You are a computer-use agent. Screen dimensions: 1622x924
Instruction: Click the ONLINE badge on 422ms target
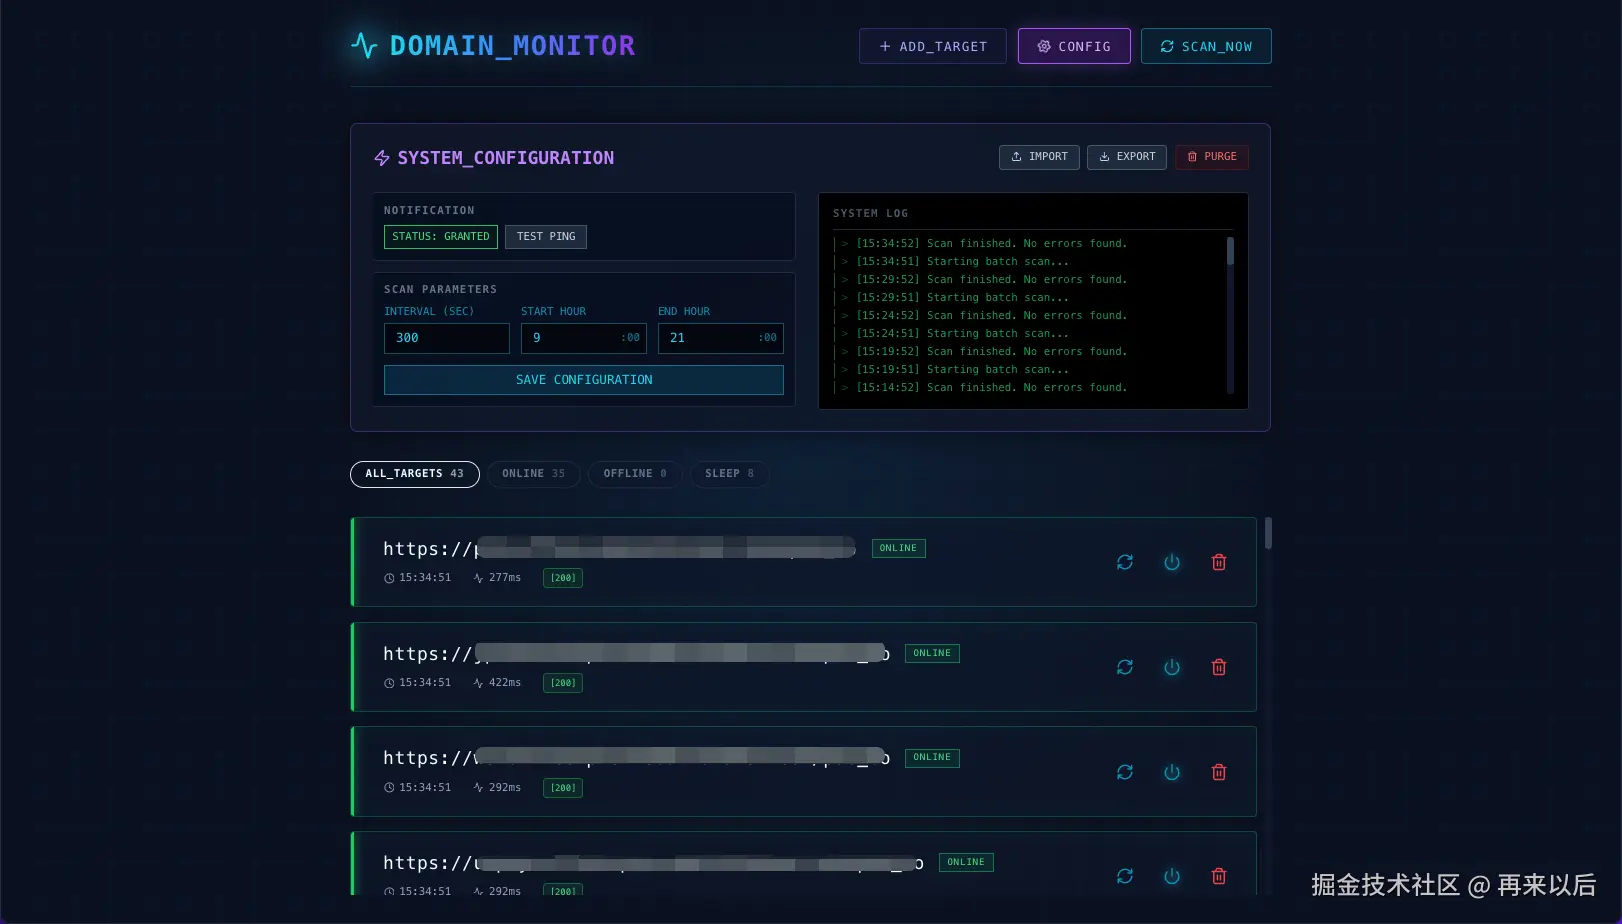click(932, 653)
